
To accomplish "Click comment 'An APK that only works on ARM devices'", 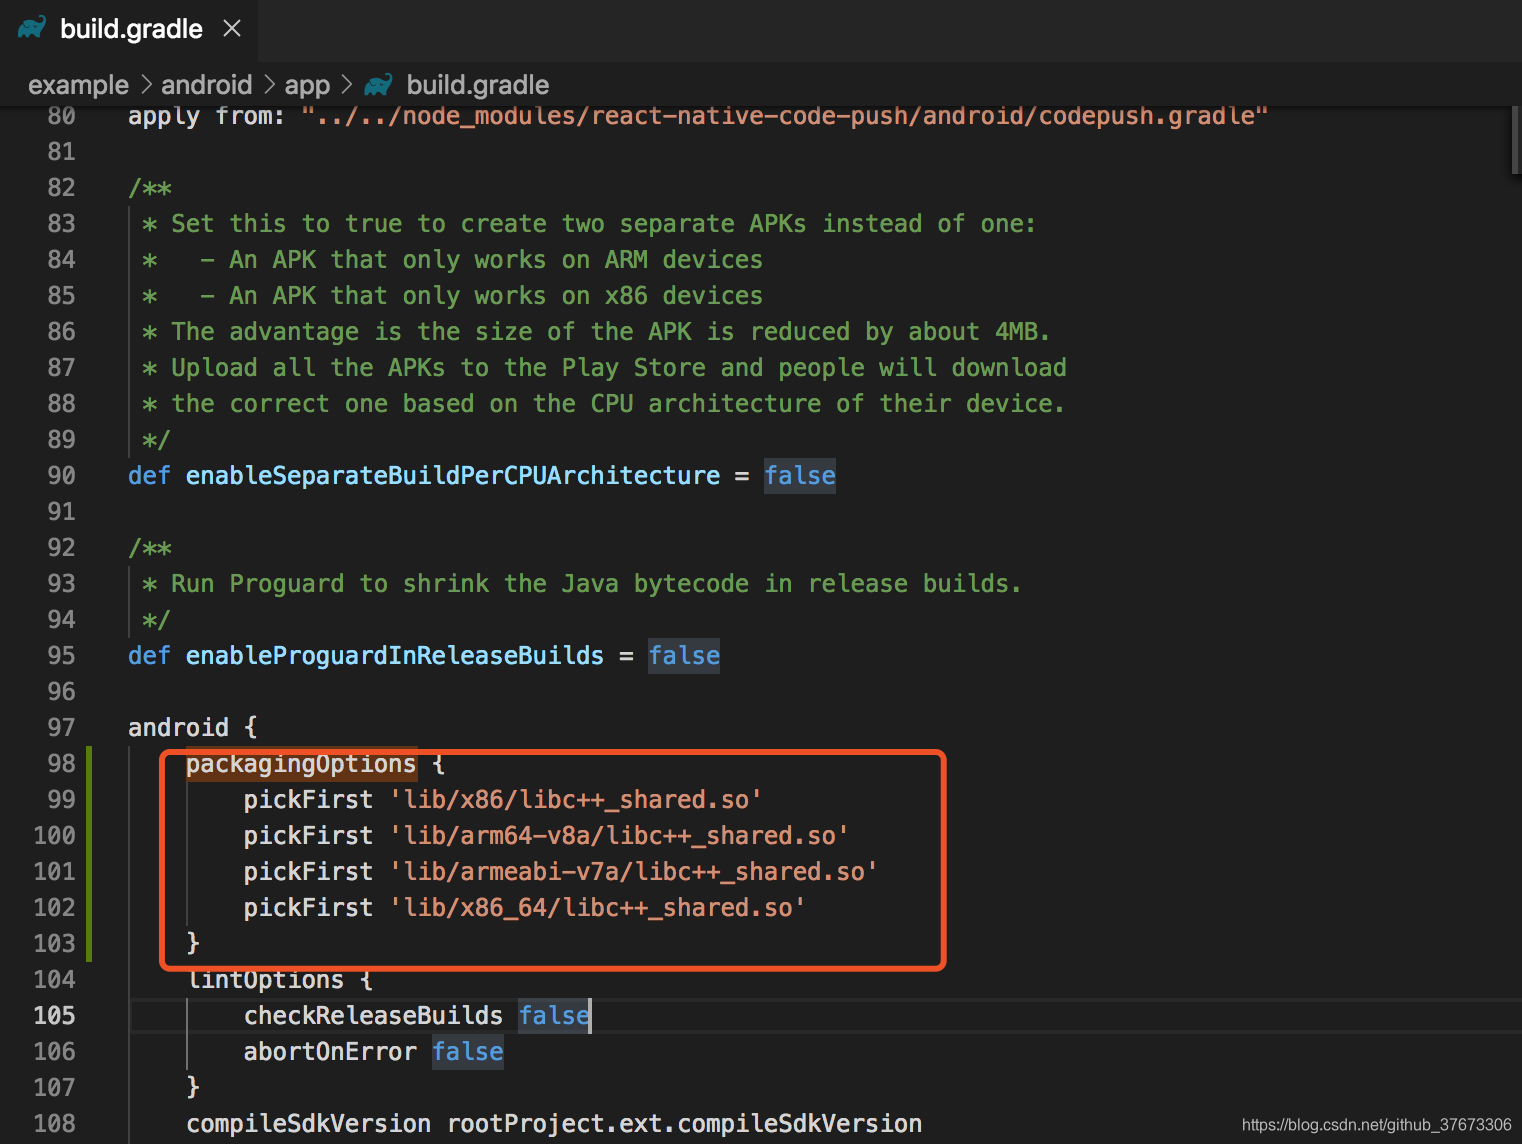I will [496, 260].
